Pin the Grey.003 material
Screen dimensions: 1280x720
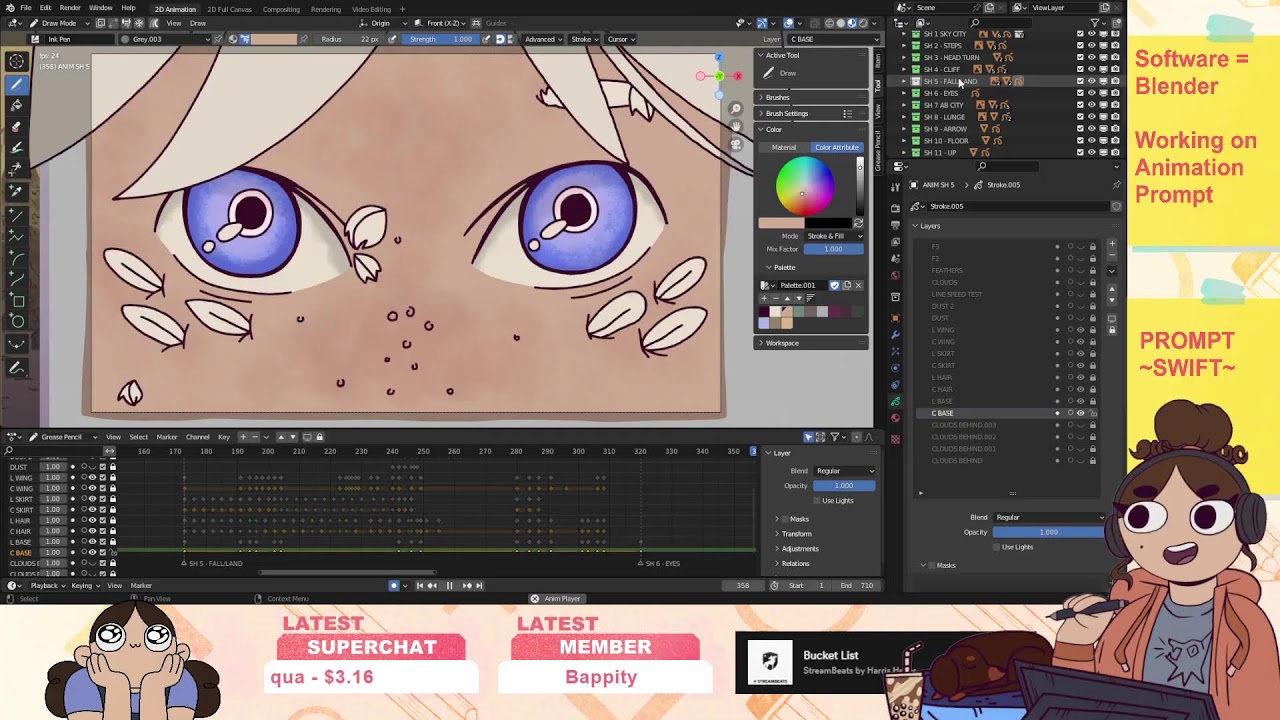[x=220, y=39]
